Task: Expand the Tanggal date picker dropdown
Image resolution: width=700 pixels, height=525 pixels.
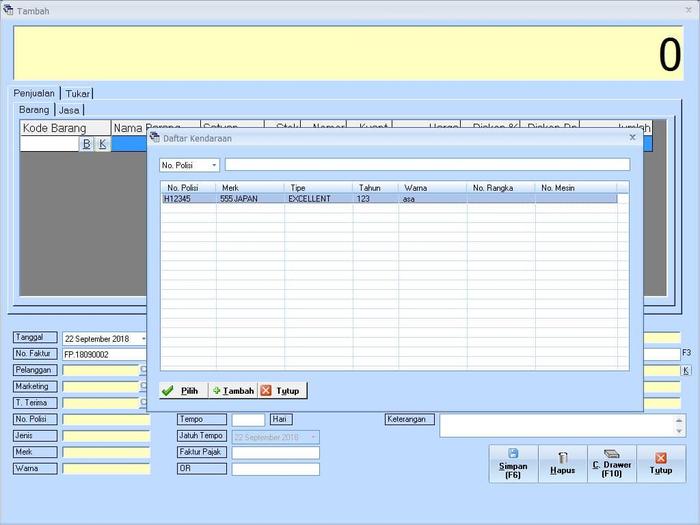Action: pyautogui.click(x=143, y=339)
